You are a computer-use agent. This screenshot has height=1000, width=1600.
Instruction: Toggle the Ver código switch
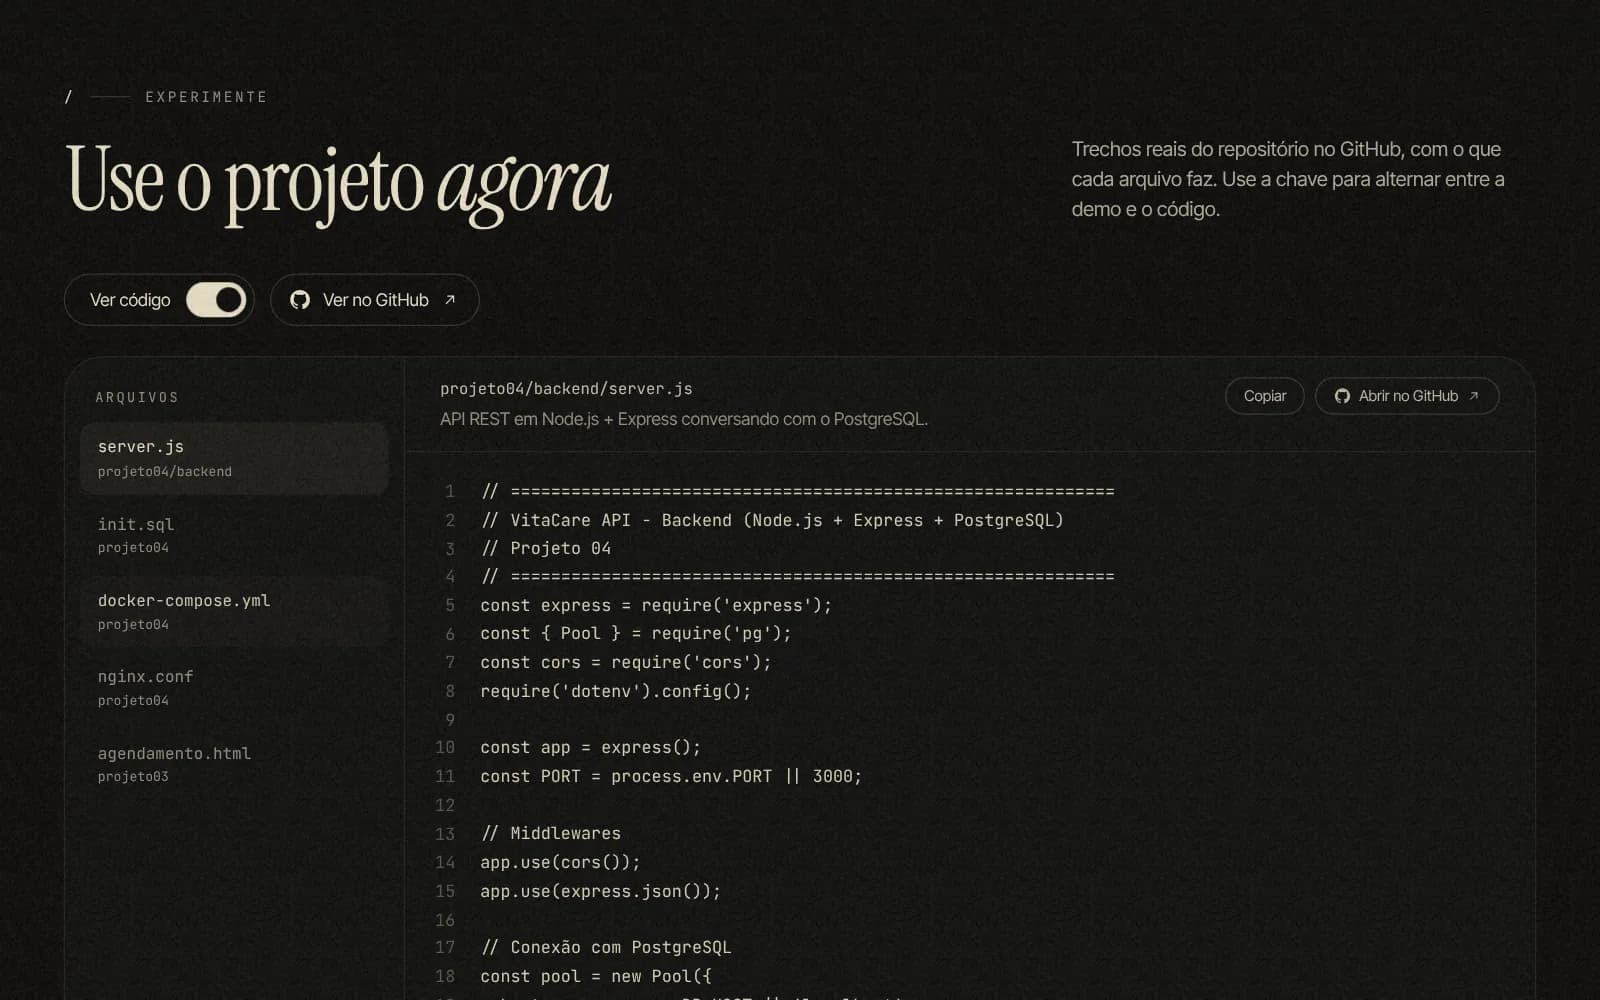[x=216, y=300]
